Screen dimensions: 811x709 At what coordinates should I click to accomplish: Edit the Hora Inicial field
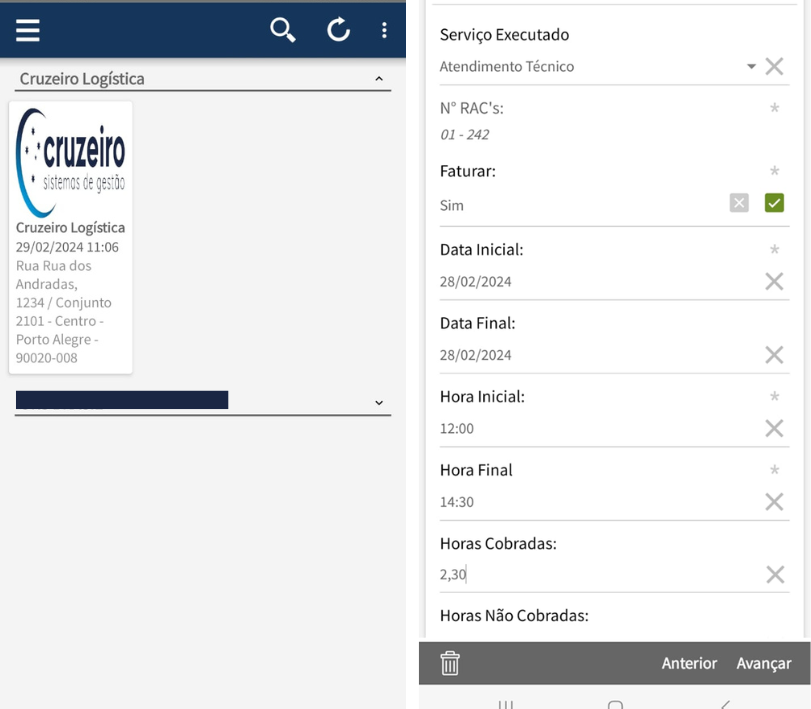coord(590,428)
